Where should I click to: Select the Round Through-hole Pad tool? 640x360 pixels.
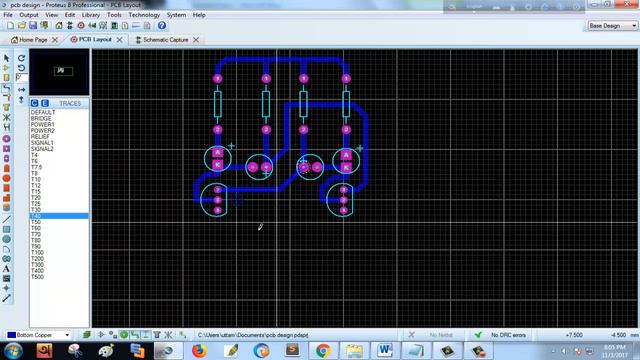pos(7,139)
